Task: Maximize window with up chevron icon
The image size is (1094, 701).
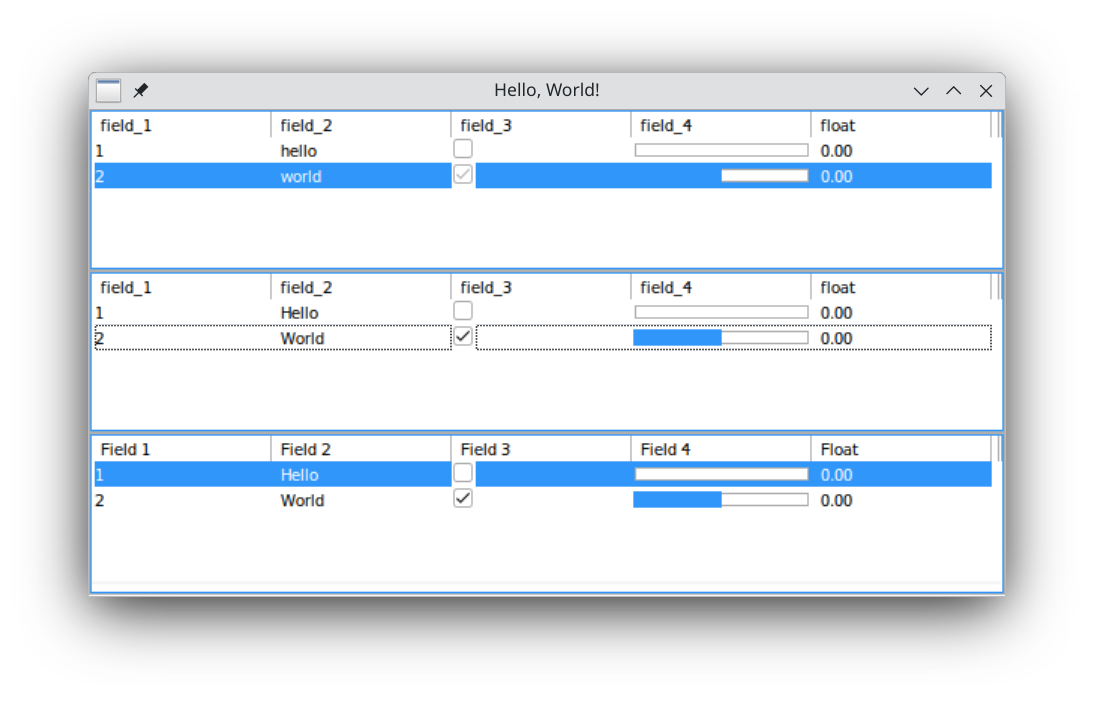Action: 954,91
